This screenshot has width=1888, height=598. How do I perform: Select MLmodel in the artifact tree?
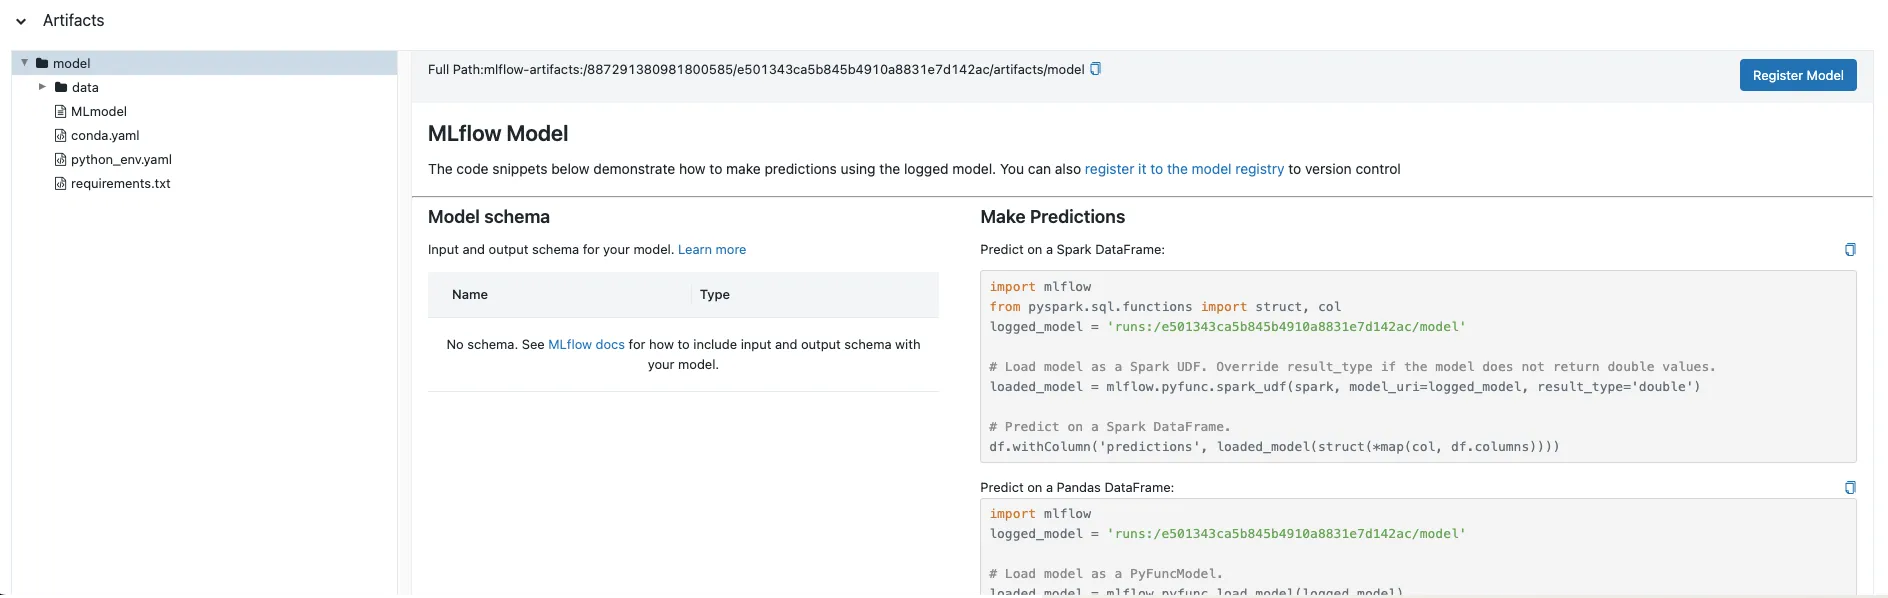(x=99, y=111)
